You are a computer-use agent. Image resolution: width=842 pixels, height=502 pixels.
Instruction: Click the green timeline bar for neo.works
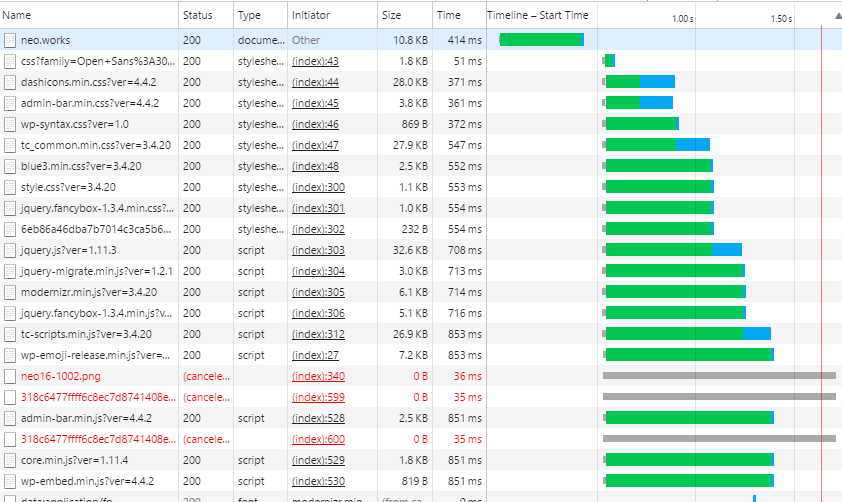tap(540, 40)
